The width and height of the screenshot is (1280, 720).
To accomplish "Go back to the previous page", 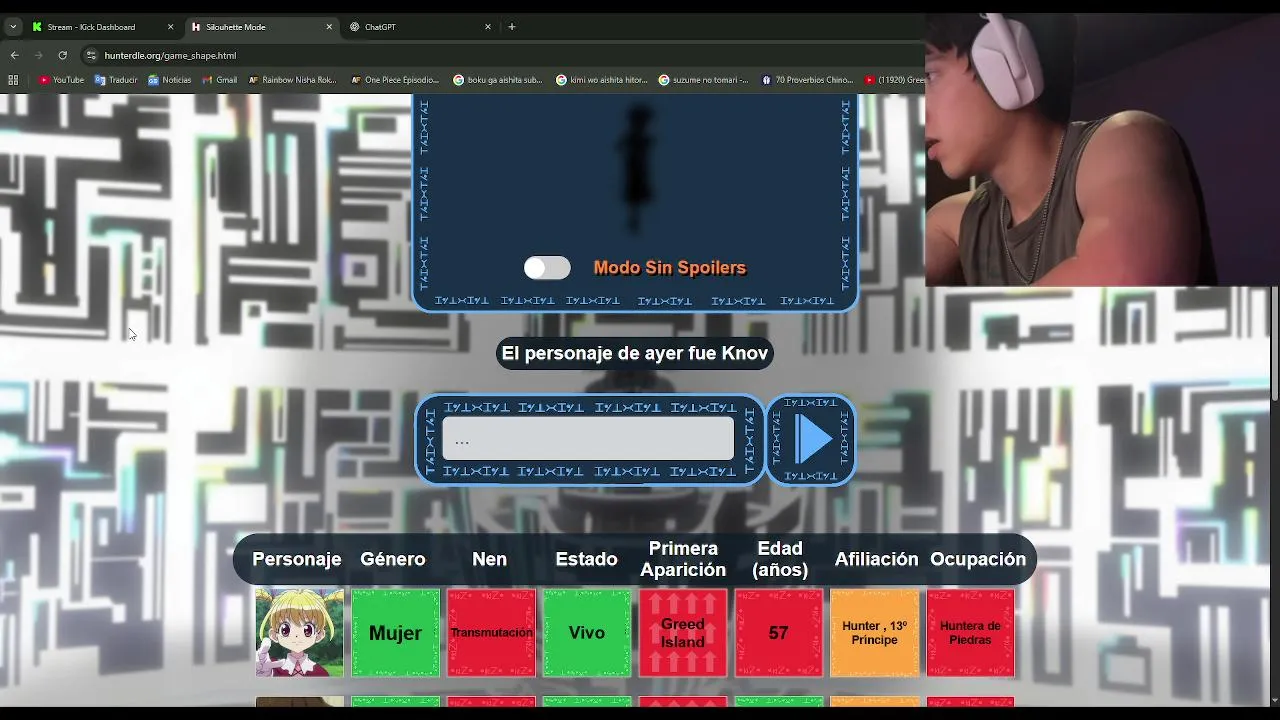I will [x=14, y=55].
